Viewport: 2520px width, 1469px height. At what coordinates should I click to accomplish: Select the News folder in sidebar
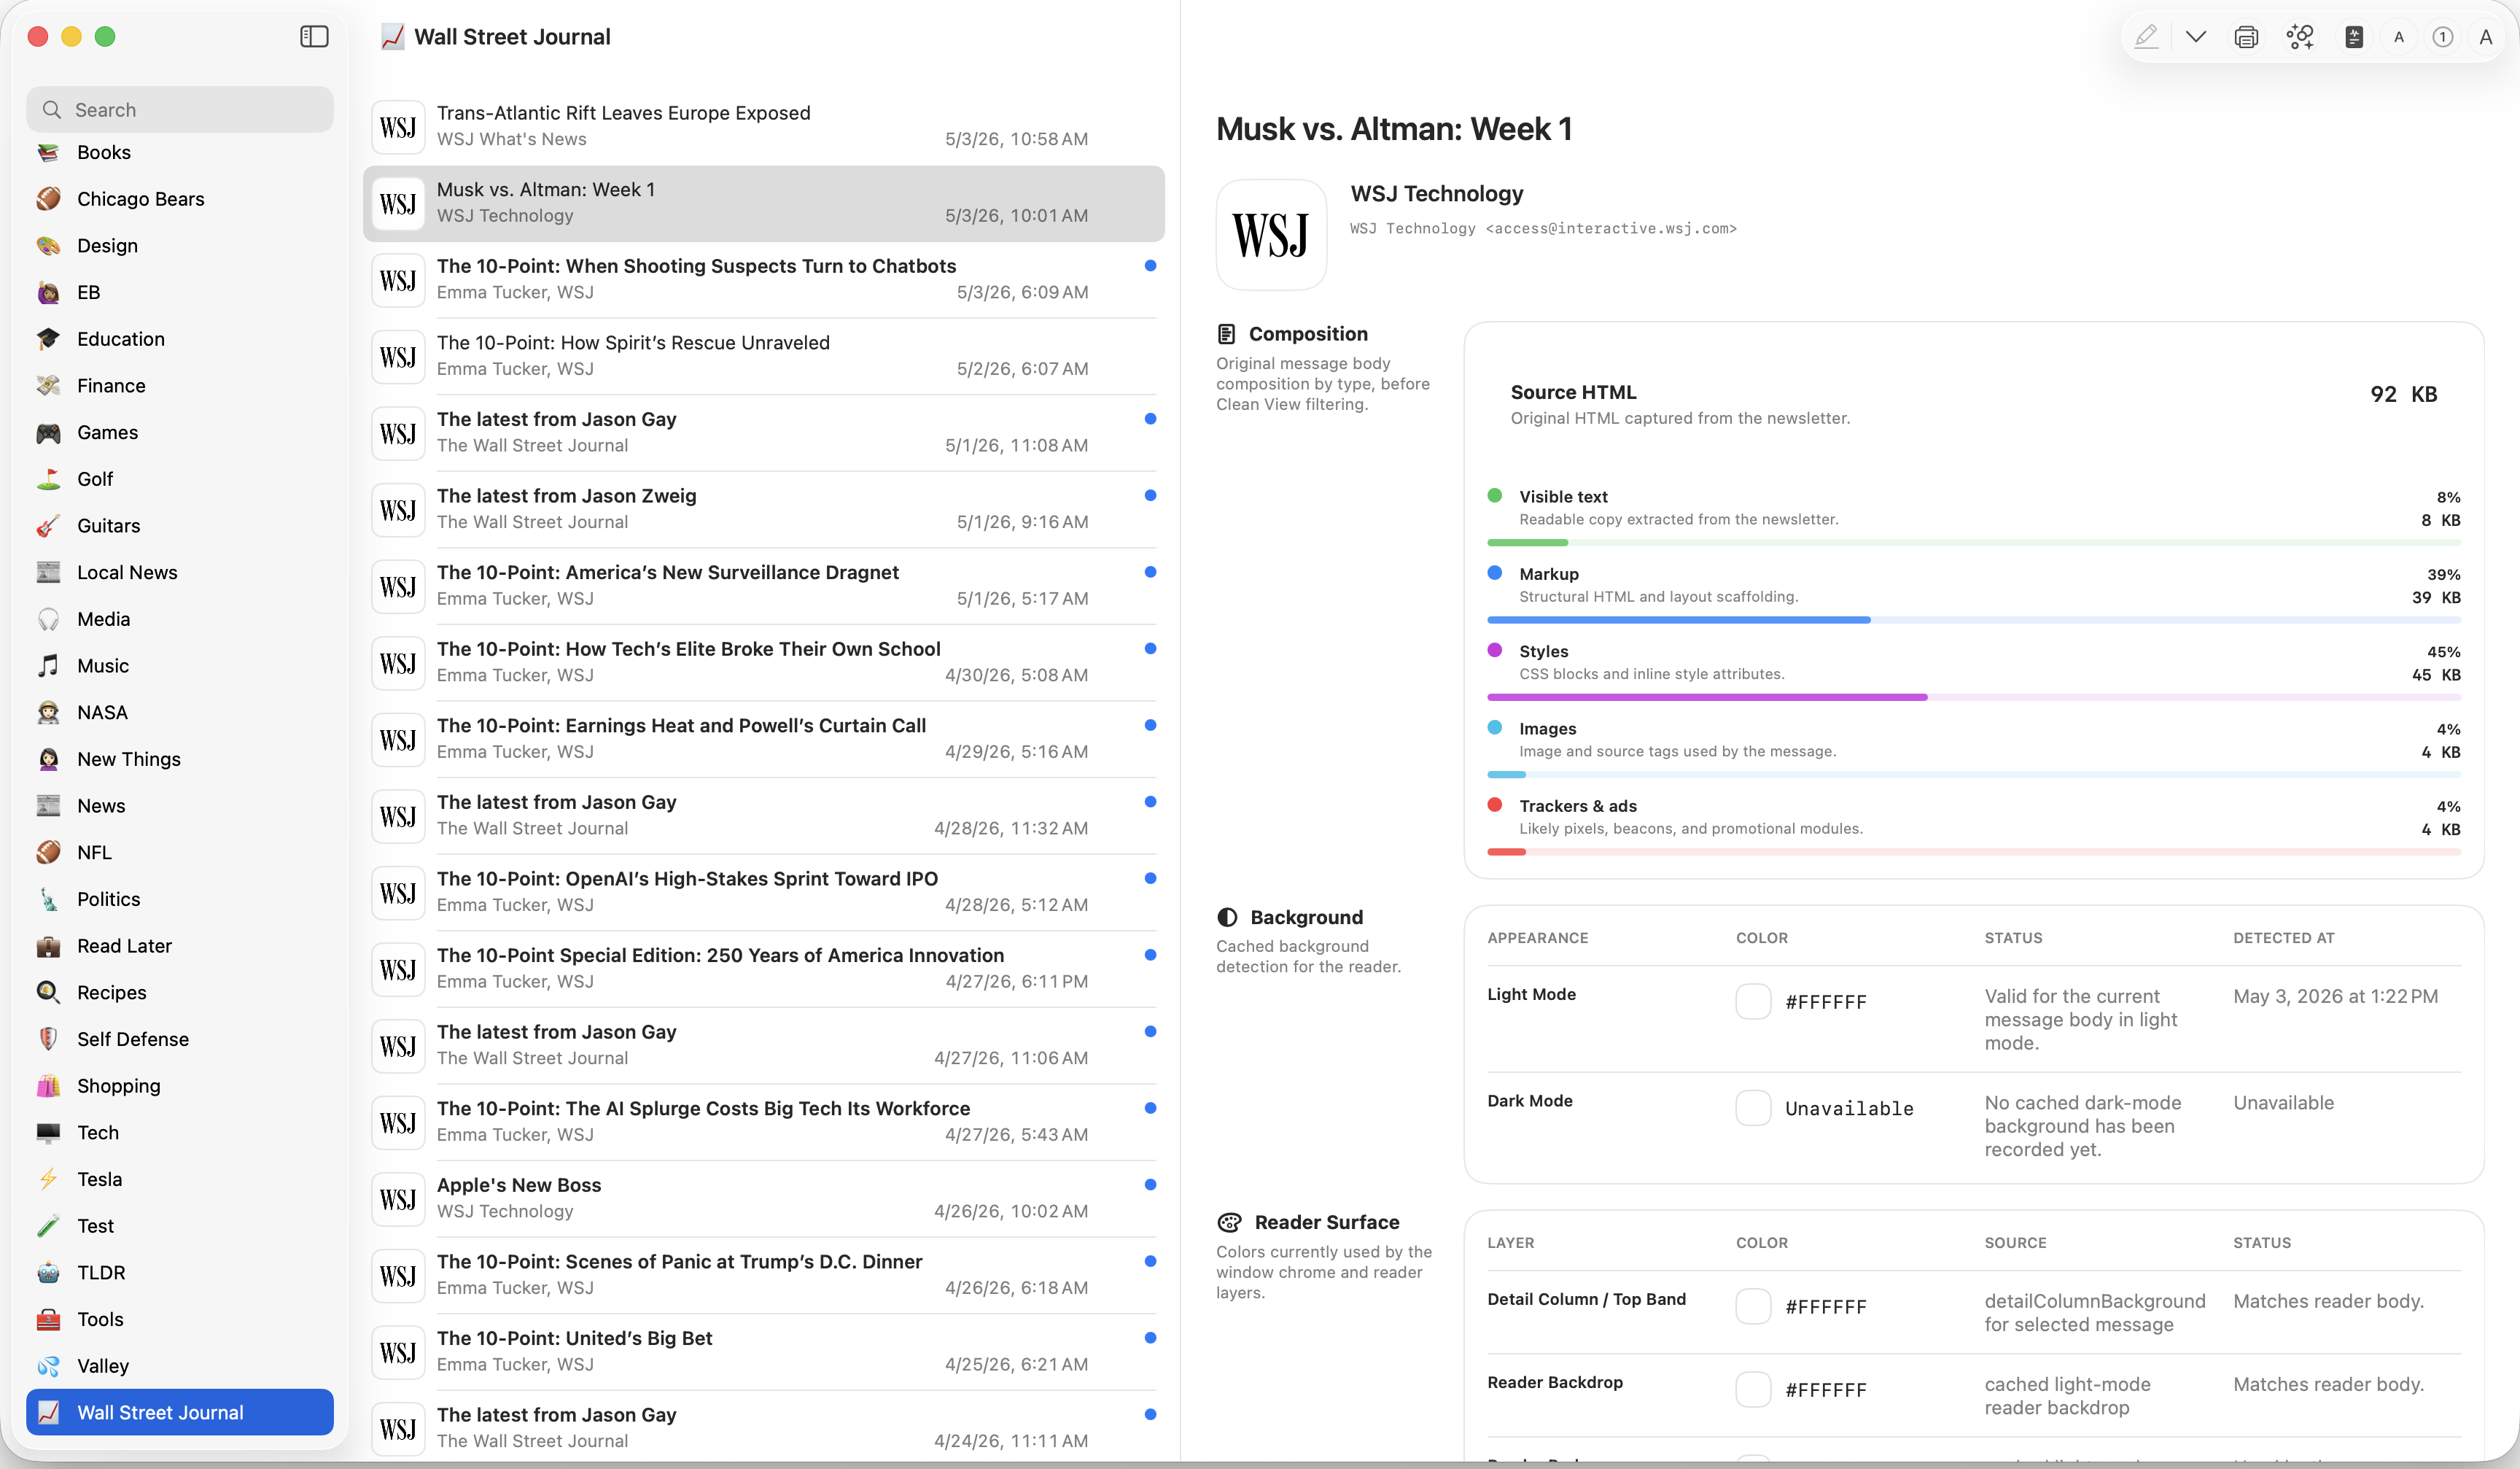pos(180,805)
